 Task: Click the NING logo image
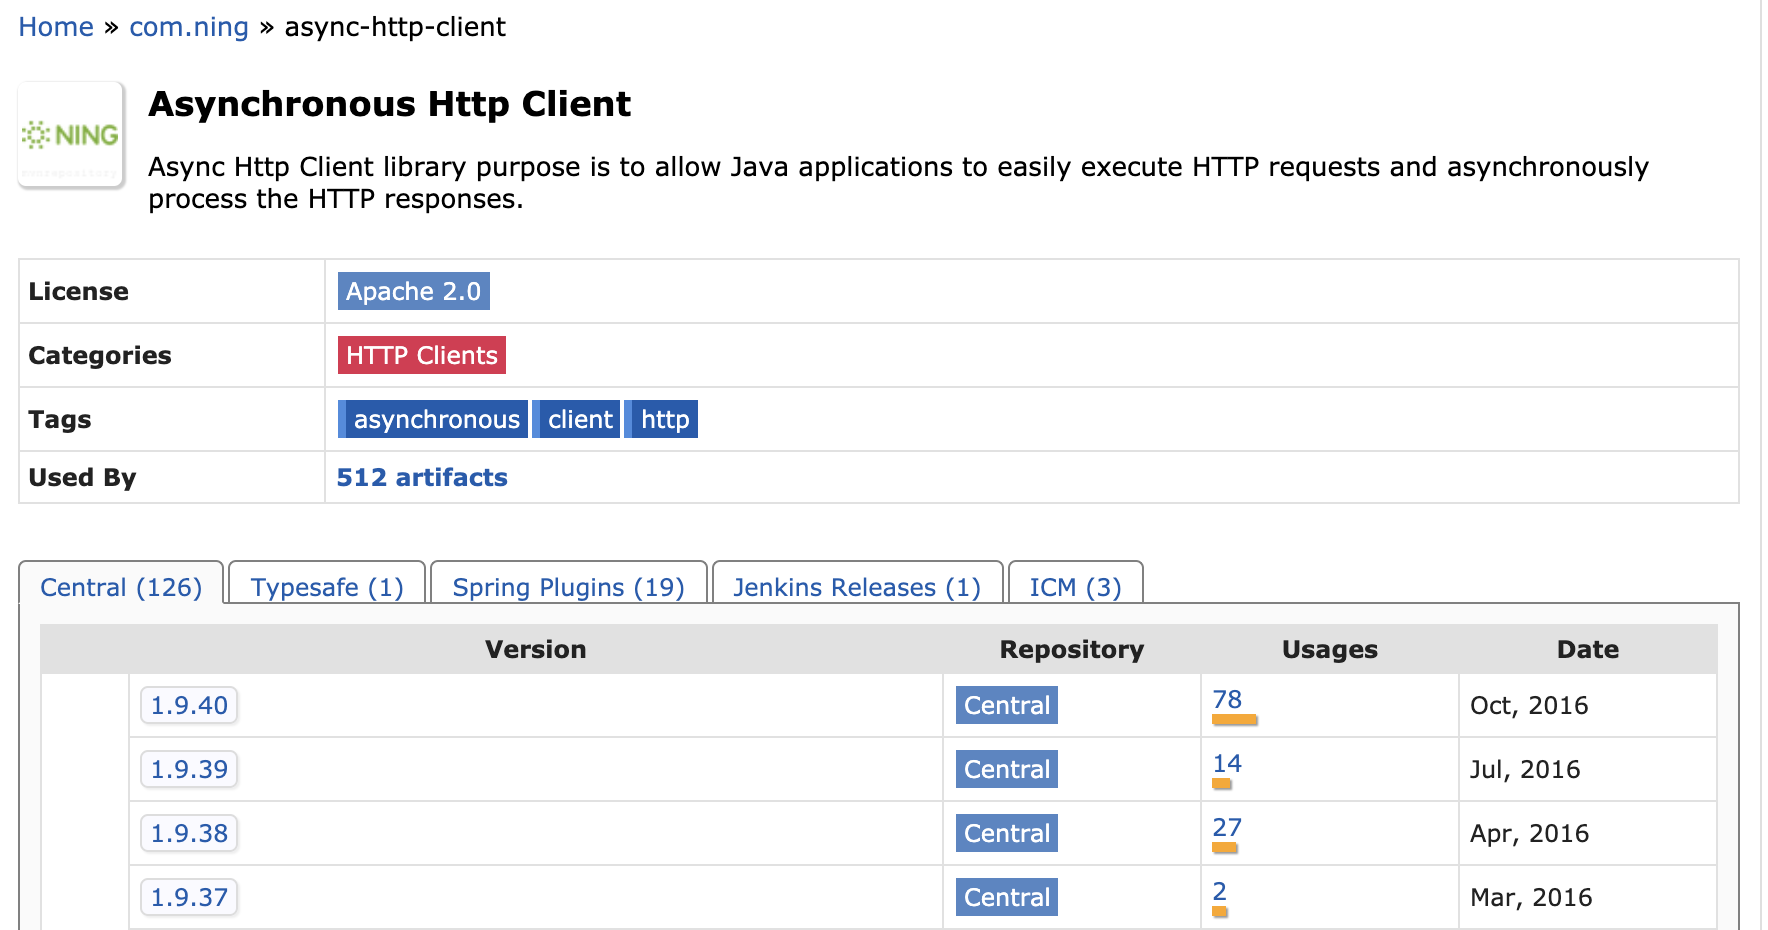coord(71,135)
